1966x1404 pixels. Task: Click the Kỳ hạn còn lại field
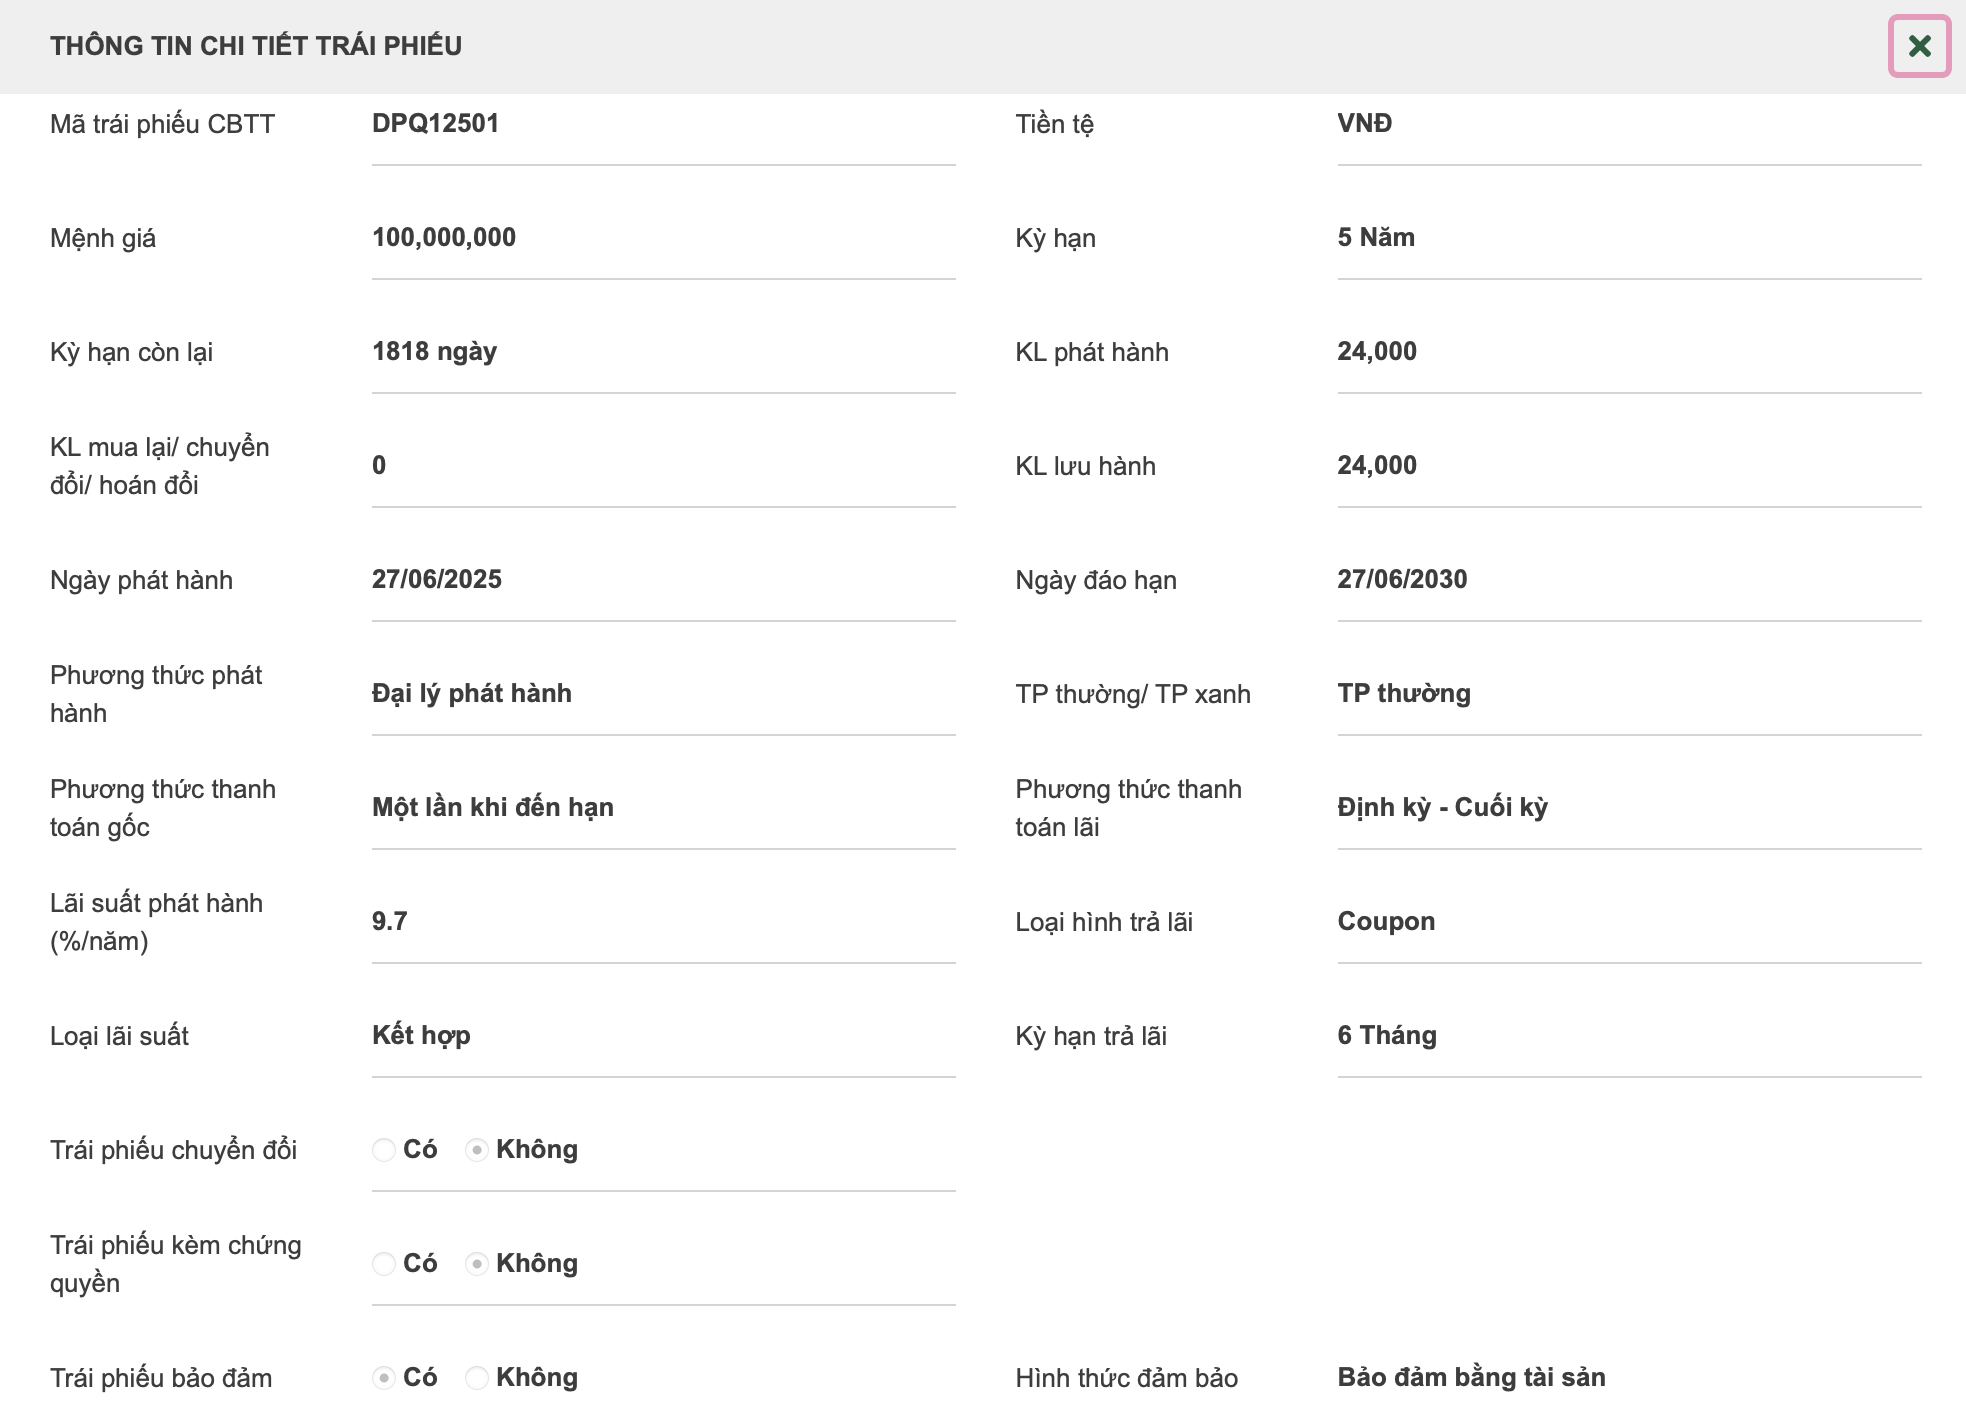(663, 352)
